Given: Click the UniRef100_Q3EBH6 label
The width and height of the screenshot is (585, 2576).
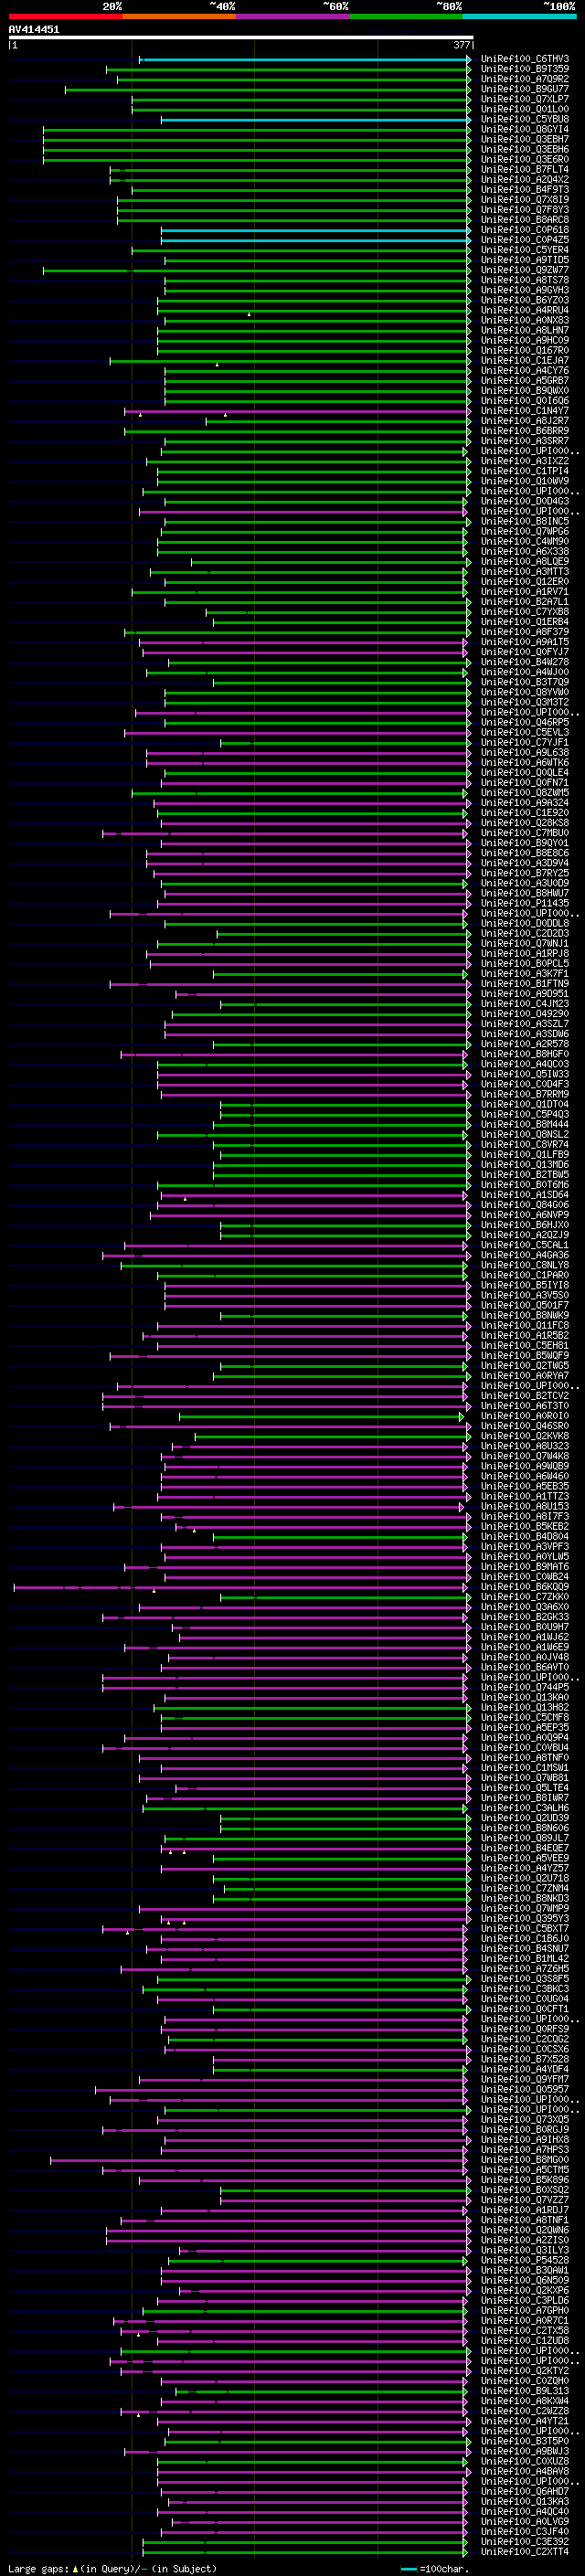Looking at the screenshot, I should click(x=525, y=149).
